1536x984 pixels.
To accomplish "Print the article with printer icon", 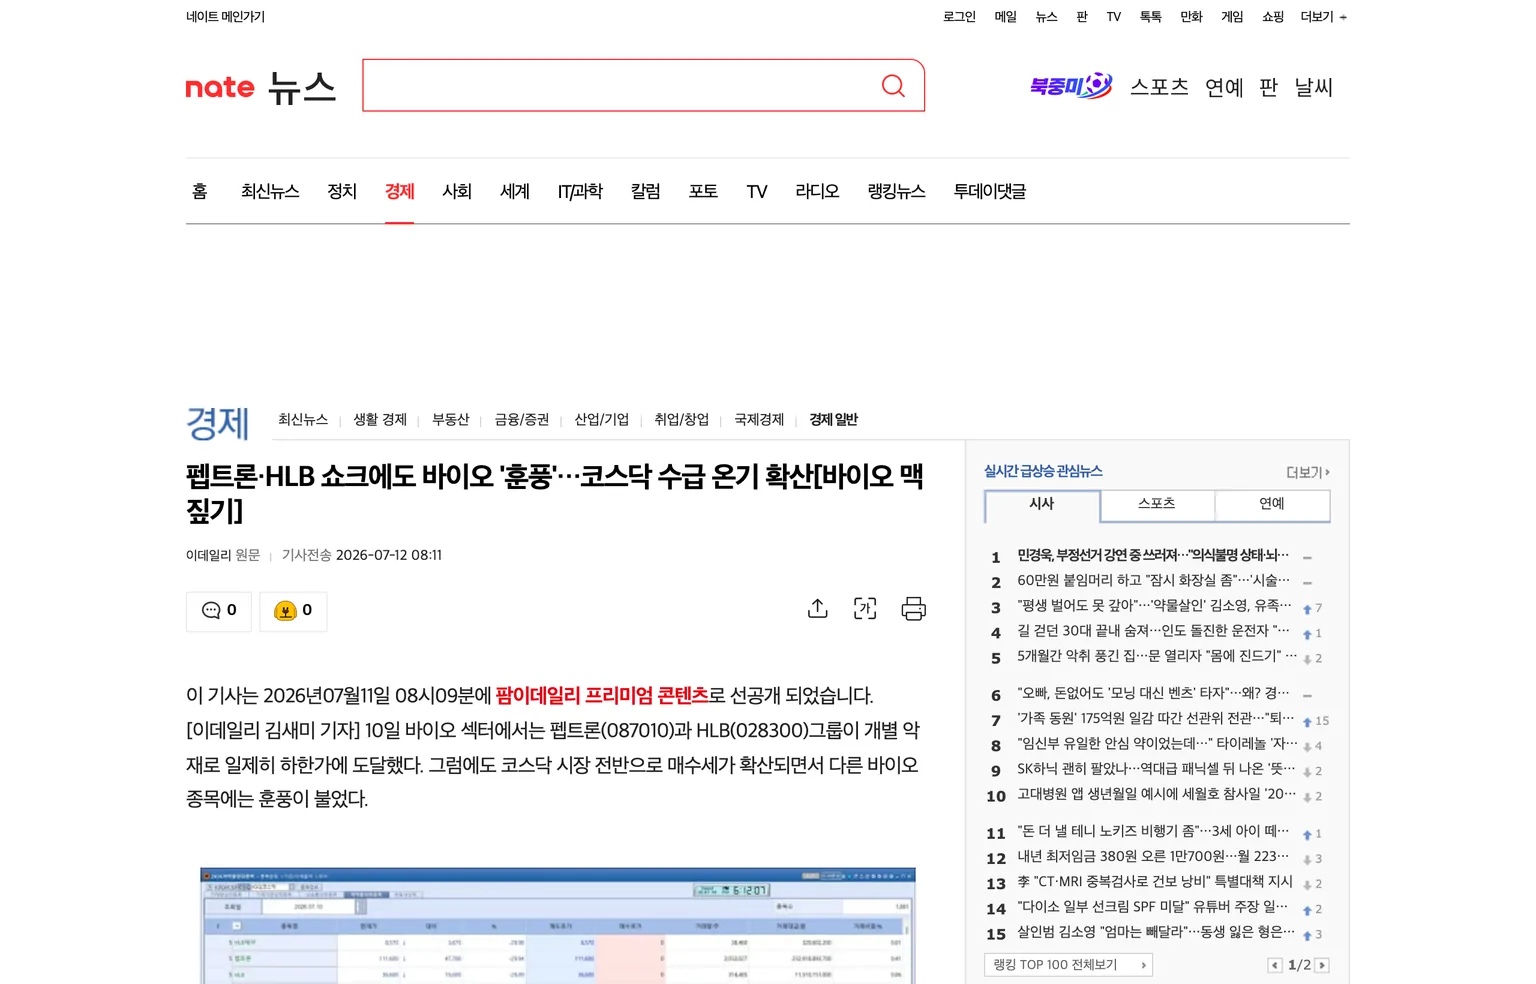I will tap(914, 608).
